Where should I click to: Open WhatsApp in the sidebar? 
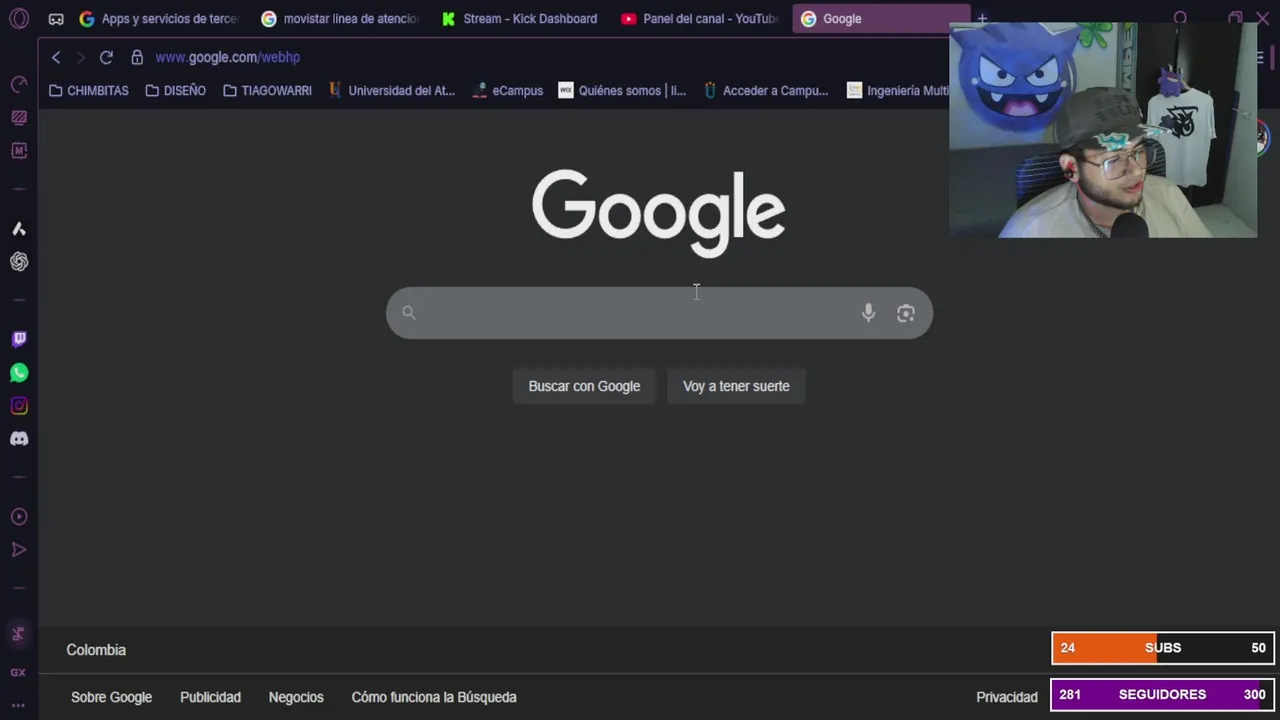click(19, 373)
